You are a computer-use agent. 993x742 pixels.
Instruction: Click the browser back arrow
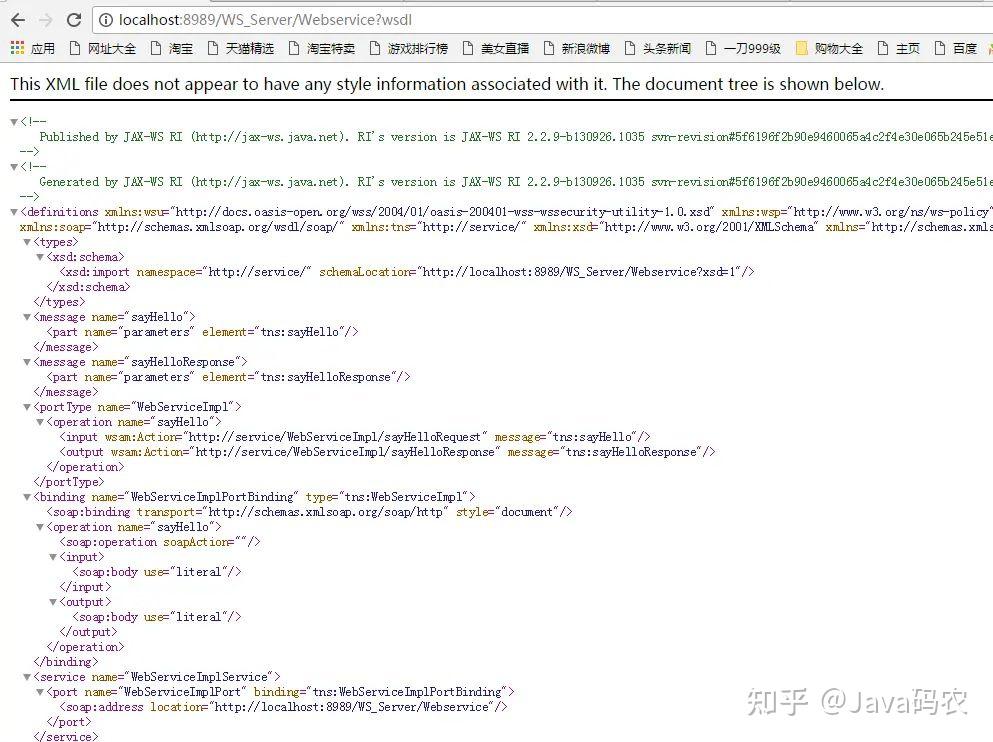pos(17,18)
